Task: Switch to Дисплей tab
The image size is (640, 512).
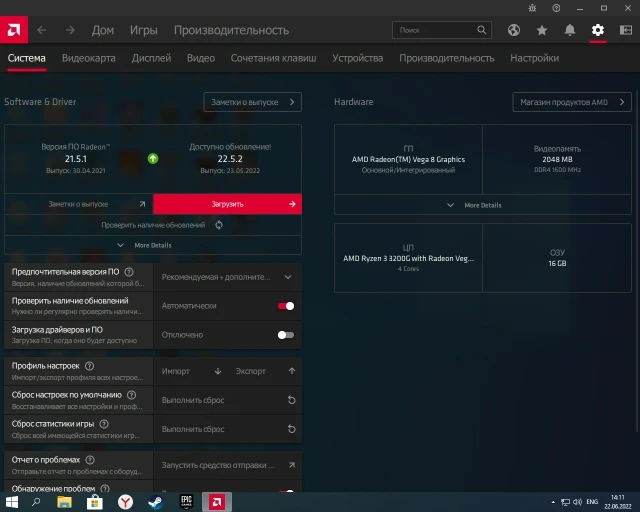Action: click(x=151, y=58)
